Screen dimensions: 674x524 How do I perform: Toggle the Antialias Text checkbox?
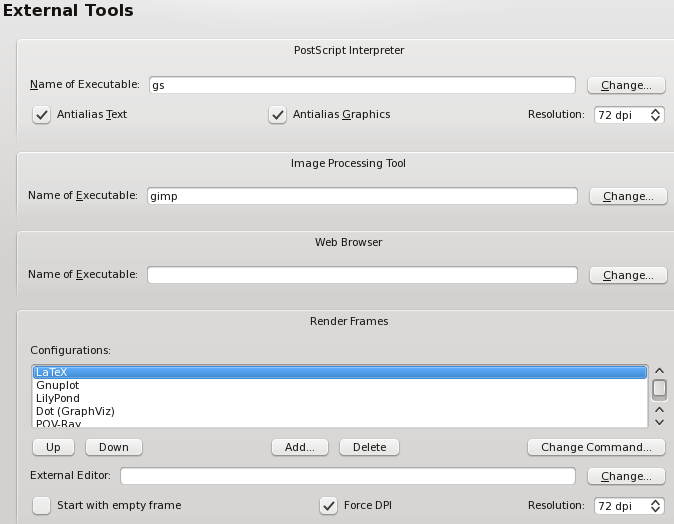tap(41, 115)
